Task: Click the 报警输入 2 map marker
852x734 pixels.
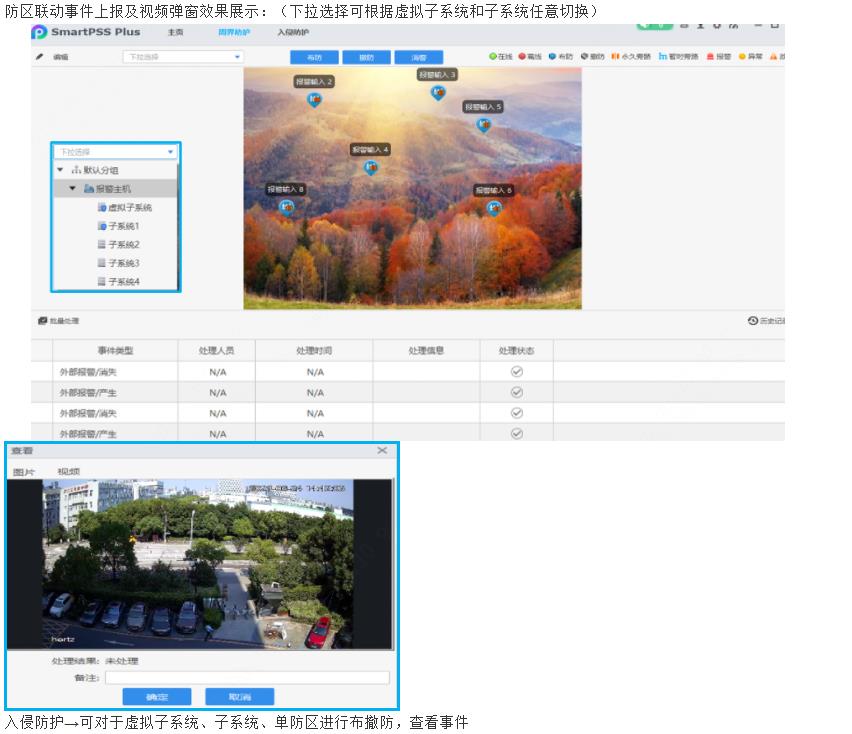Action: [x=314, y=99]
